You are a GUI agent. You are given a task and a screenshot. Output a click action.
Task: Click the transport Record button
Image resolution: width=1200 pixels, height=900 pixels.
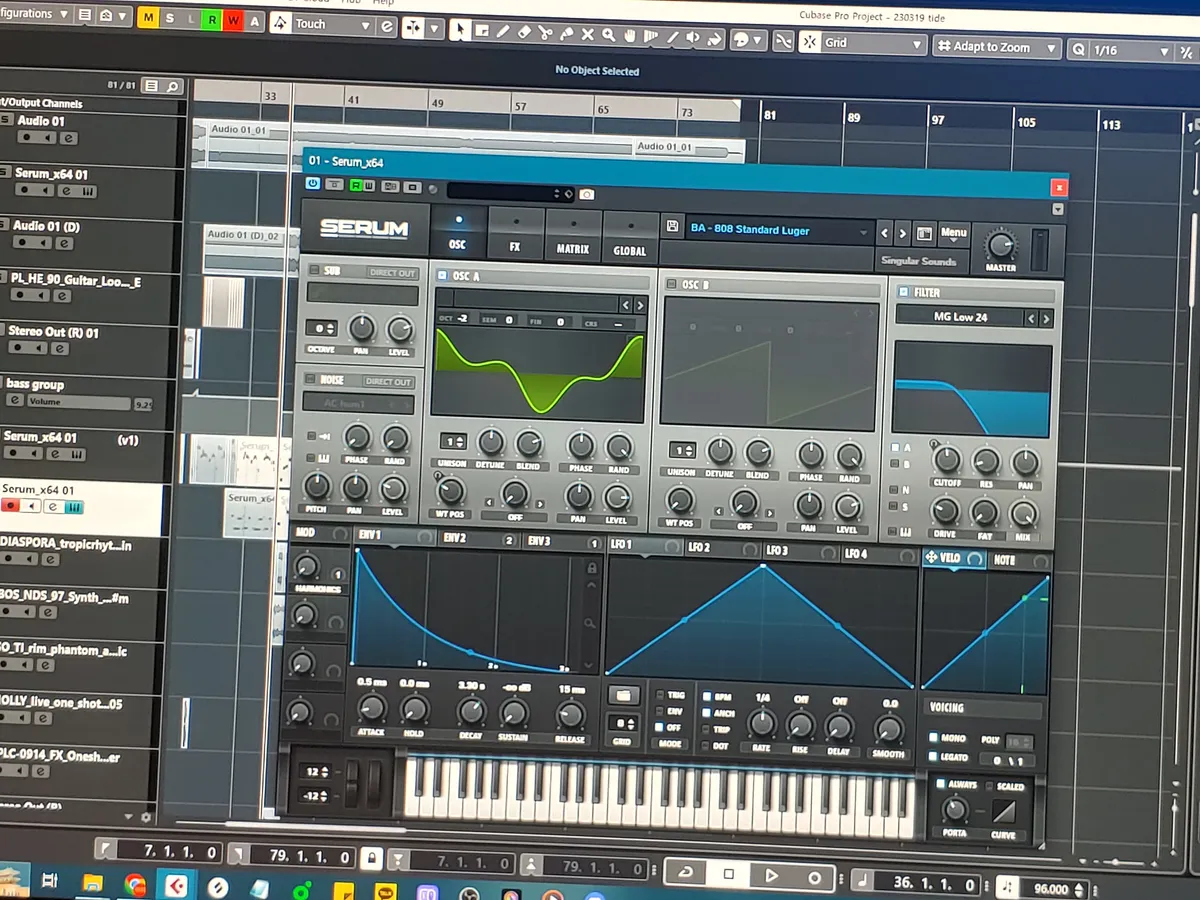click(815, 877)
